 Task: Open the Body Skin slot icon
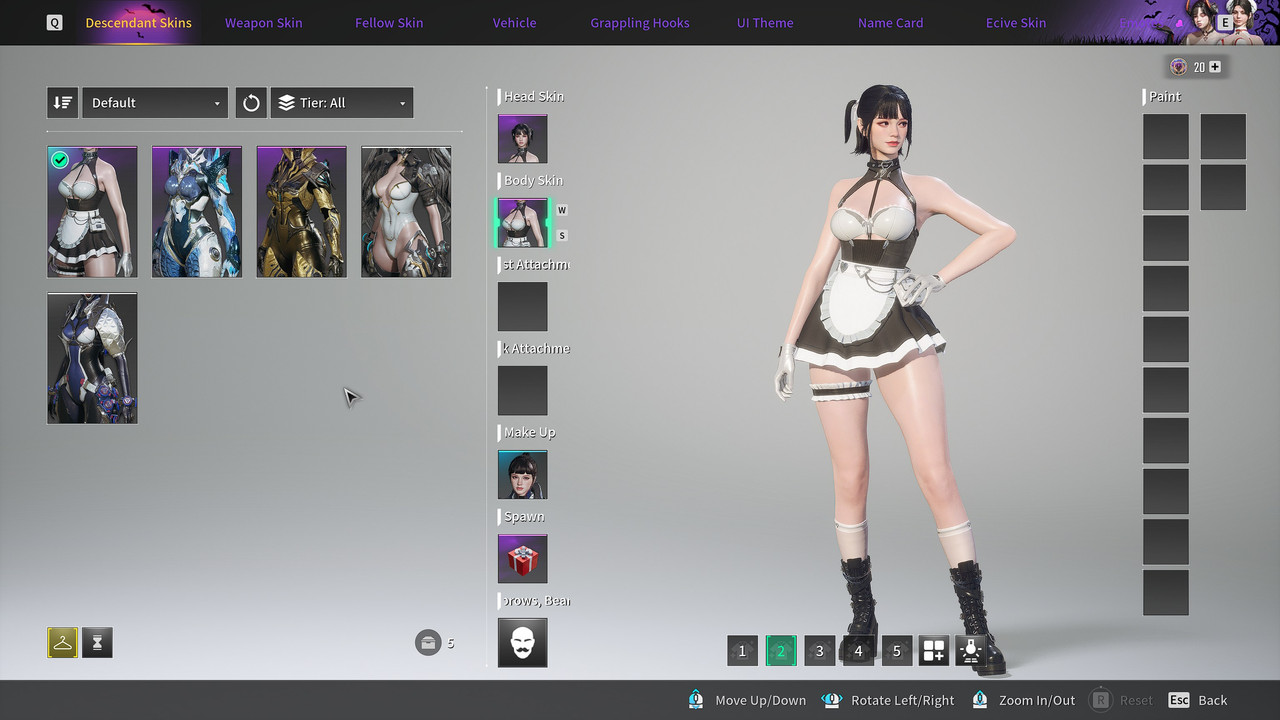(x=523, y=223)
